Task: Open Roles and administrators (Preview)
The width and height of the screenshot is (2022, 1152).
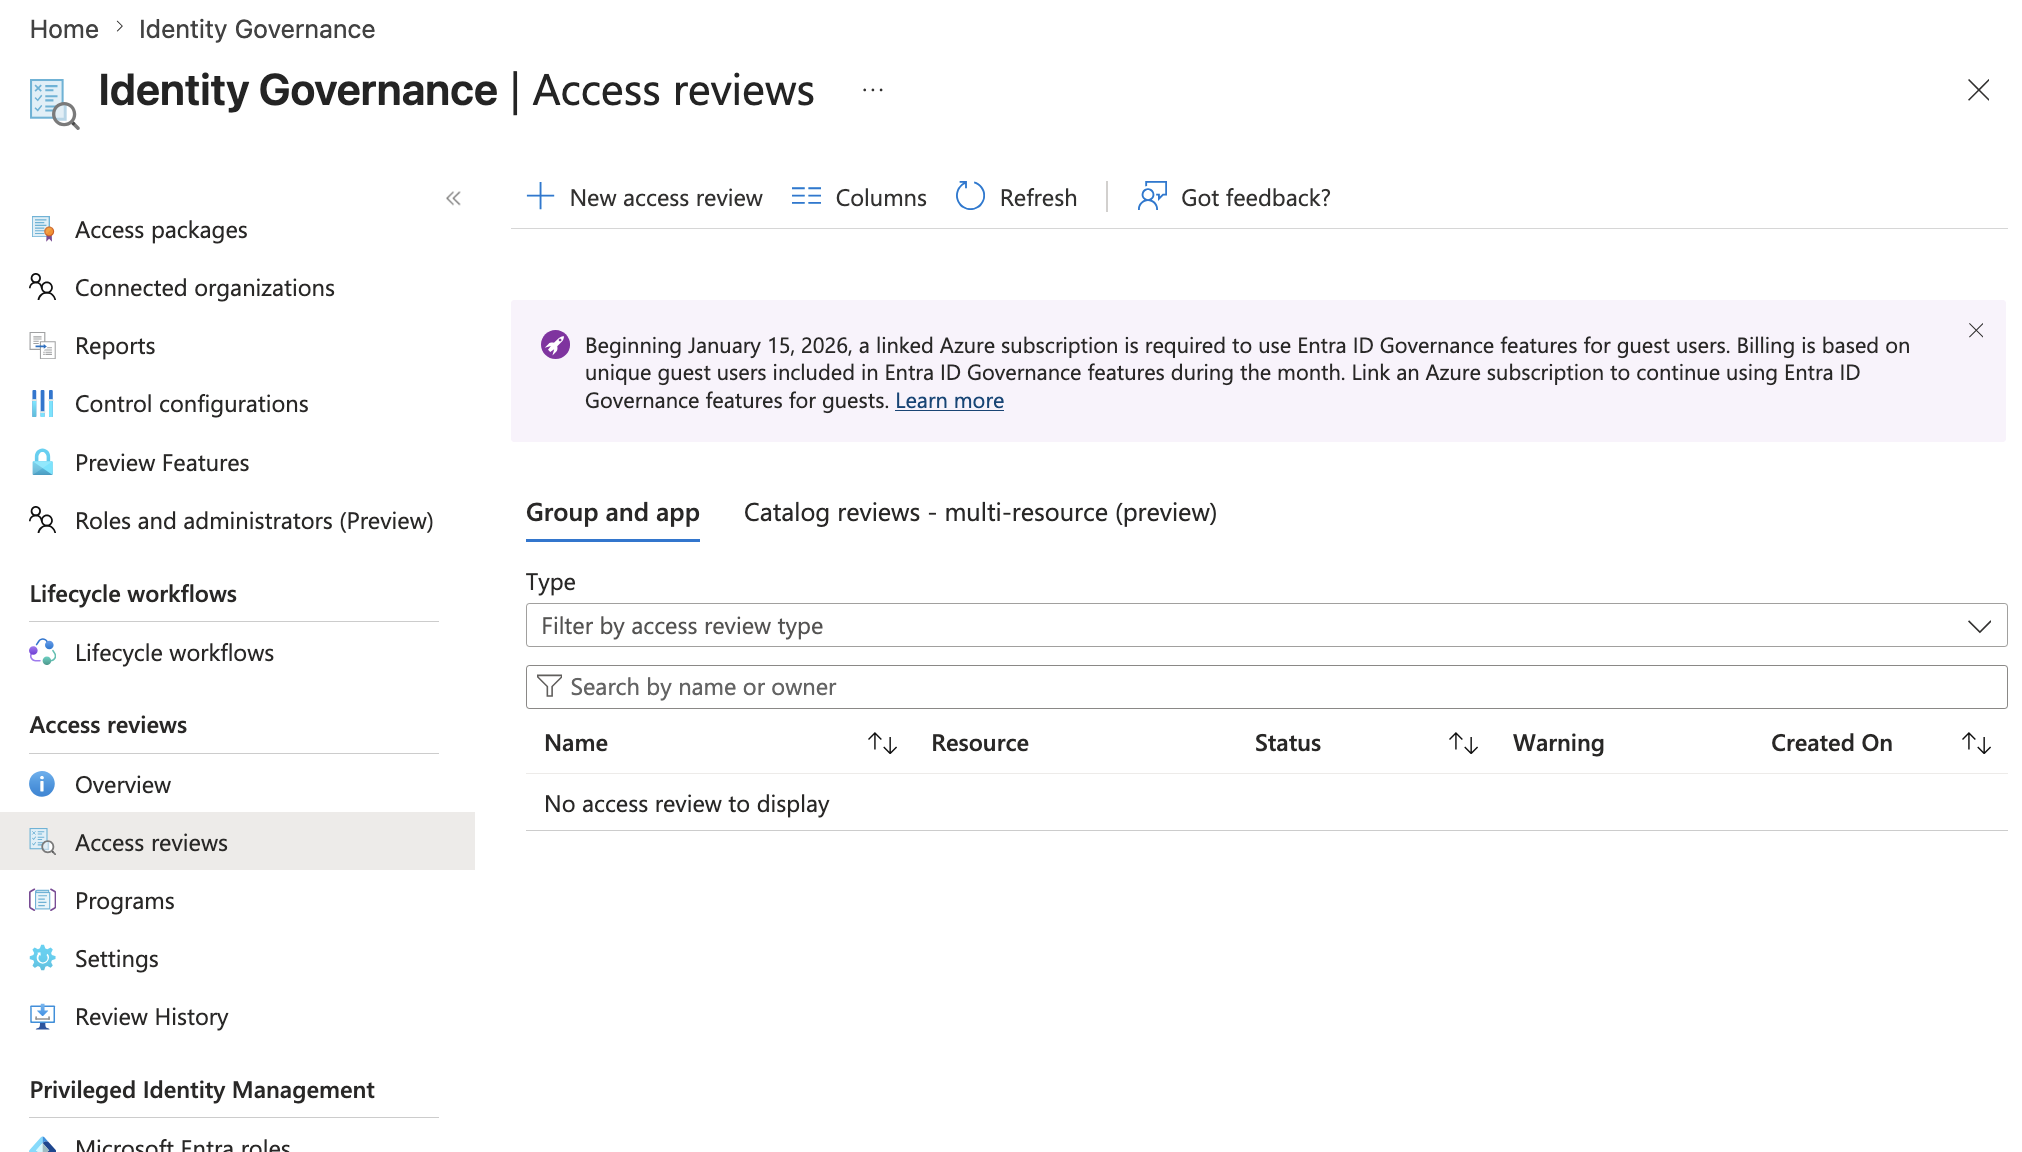Action: [254, 520]
